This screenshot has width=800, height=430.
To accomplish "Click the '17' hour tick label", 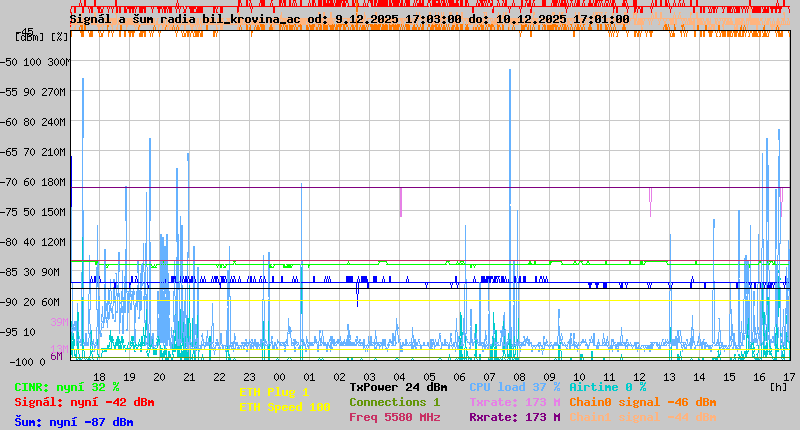I will pyautogui.click(x=789, y=377).
